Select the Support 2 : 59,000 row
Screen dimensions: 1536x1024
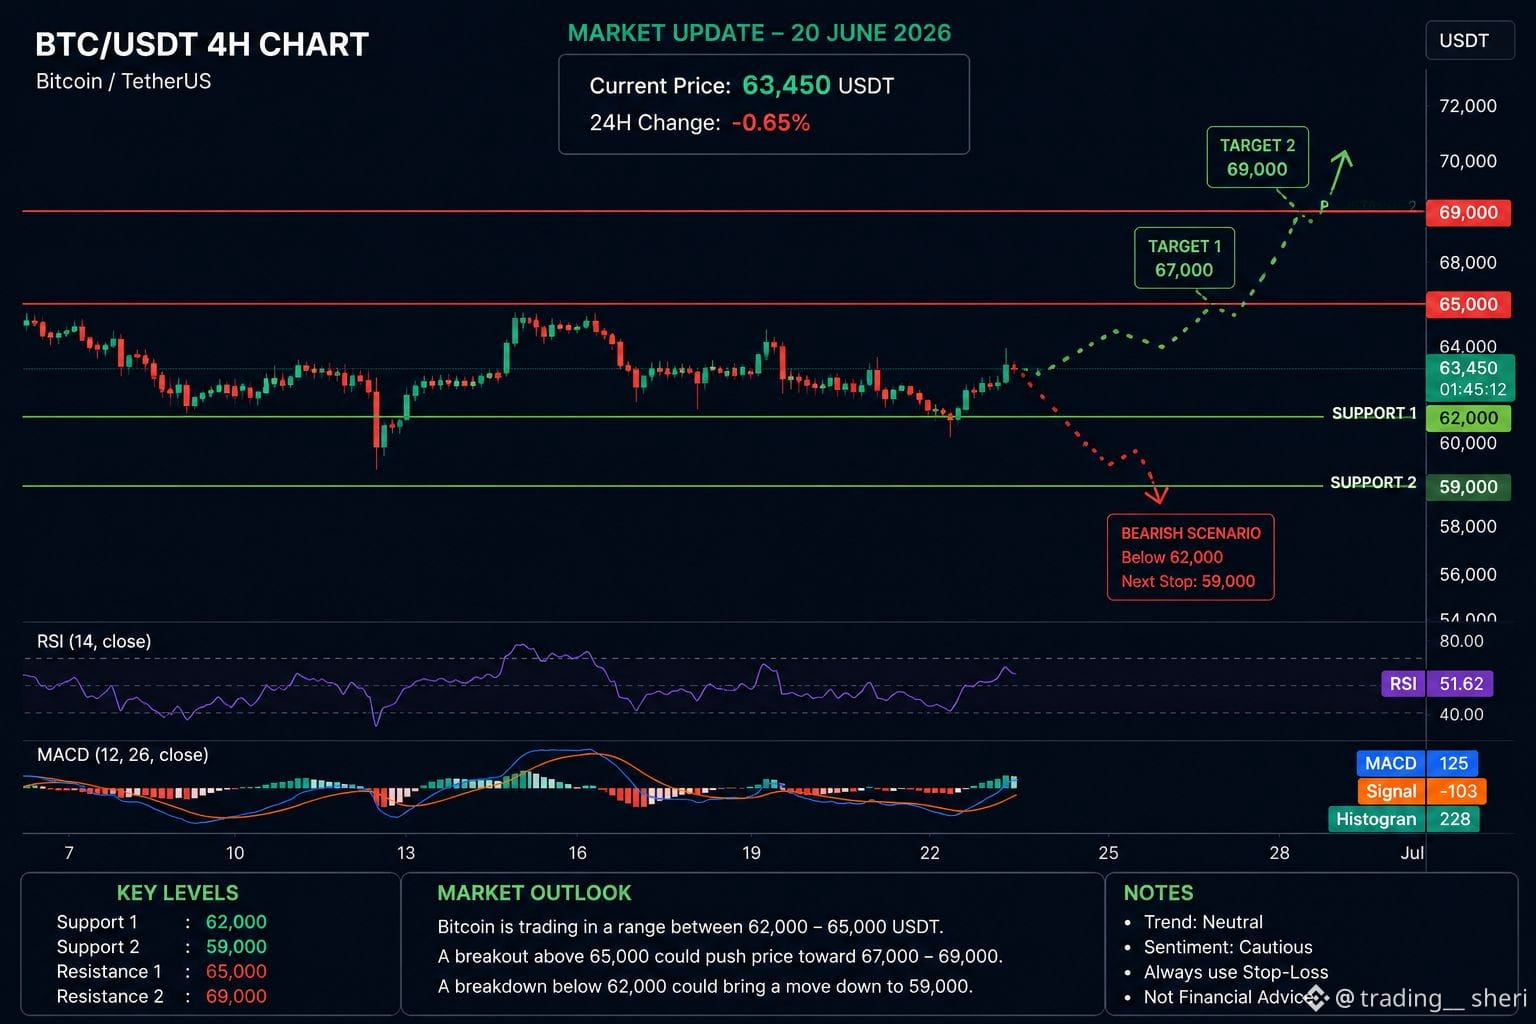point(162,947)
